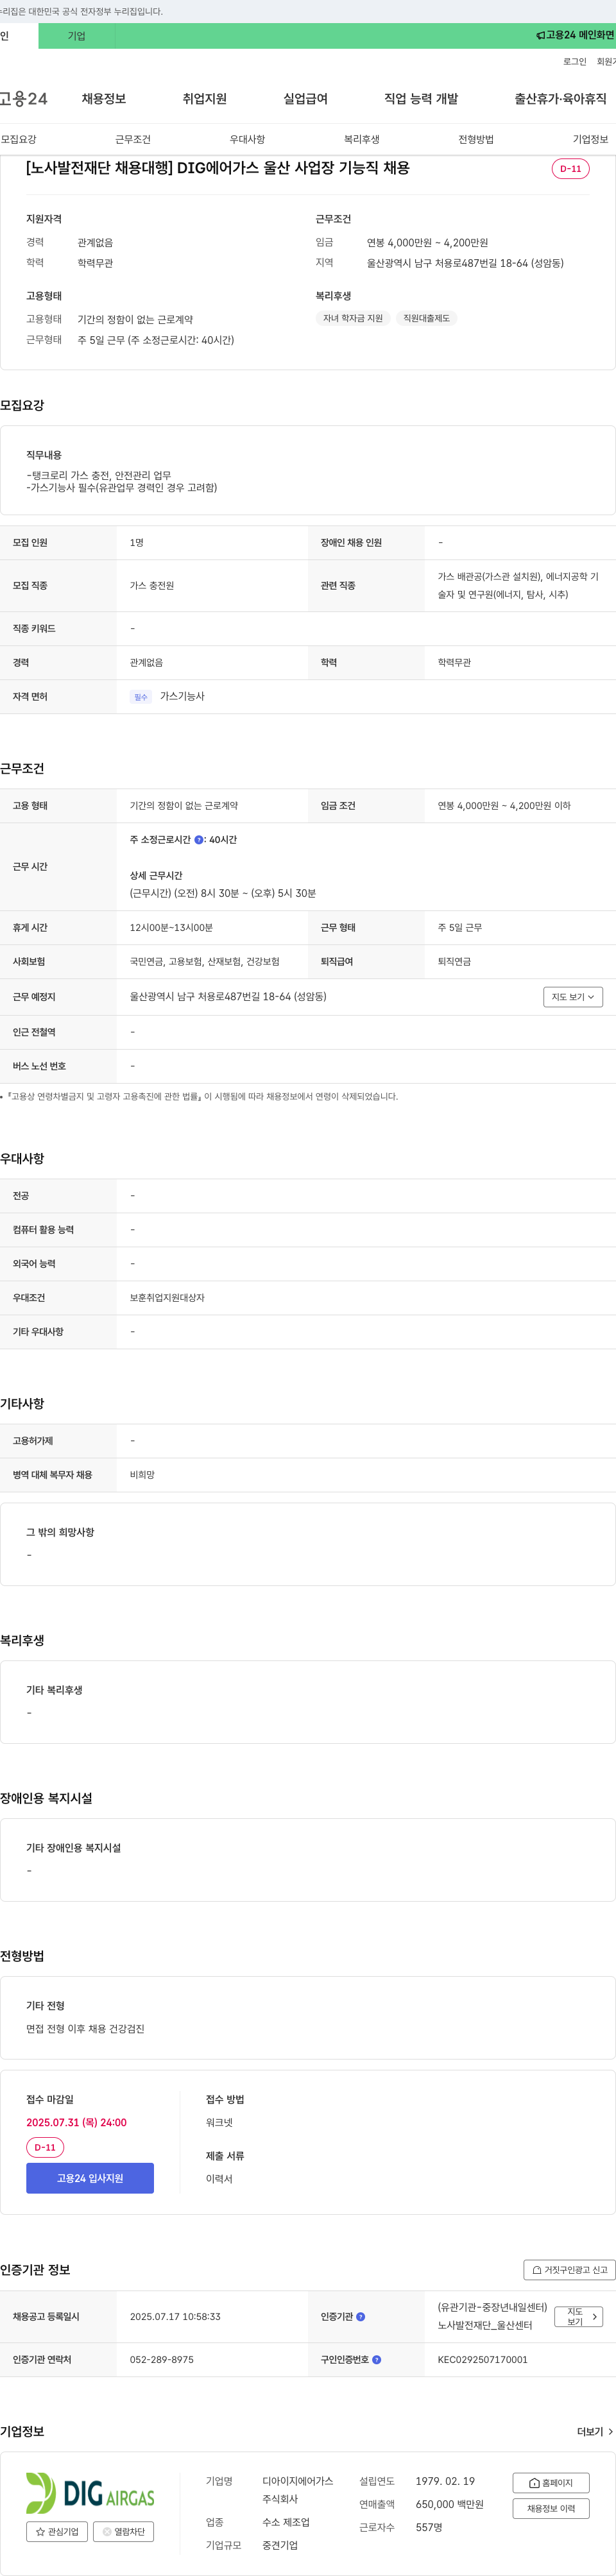
Task: Report with 거짓구인광고 신고 button
Action: pos(569,2270)
